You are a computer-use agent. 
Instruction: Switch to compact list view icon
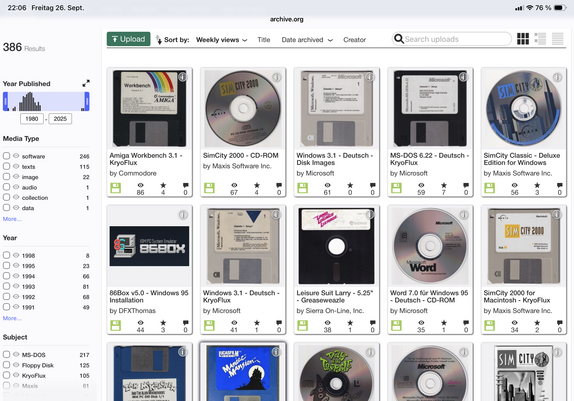558,39
